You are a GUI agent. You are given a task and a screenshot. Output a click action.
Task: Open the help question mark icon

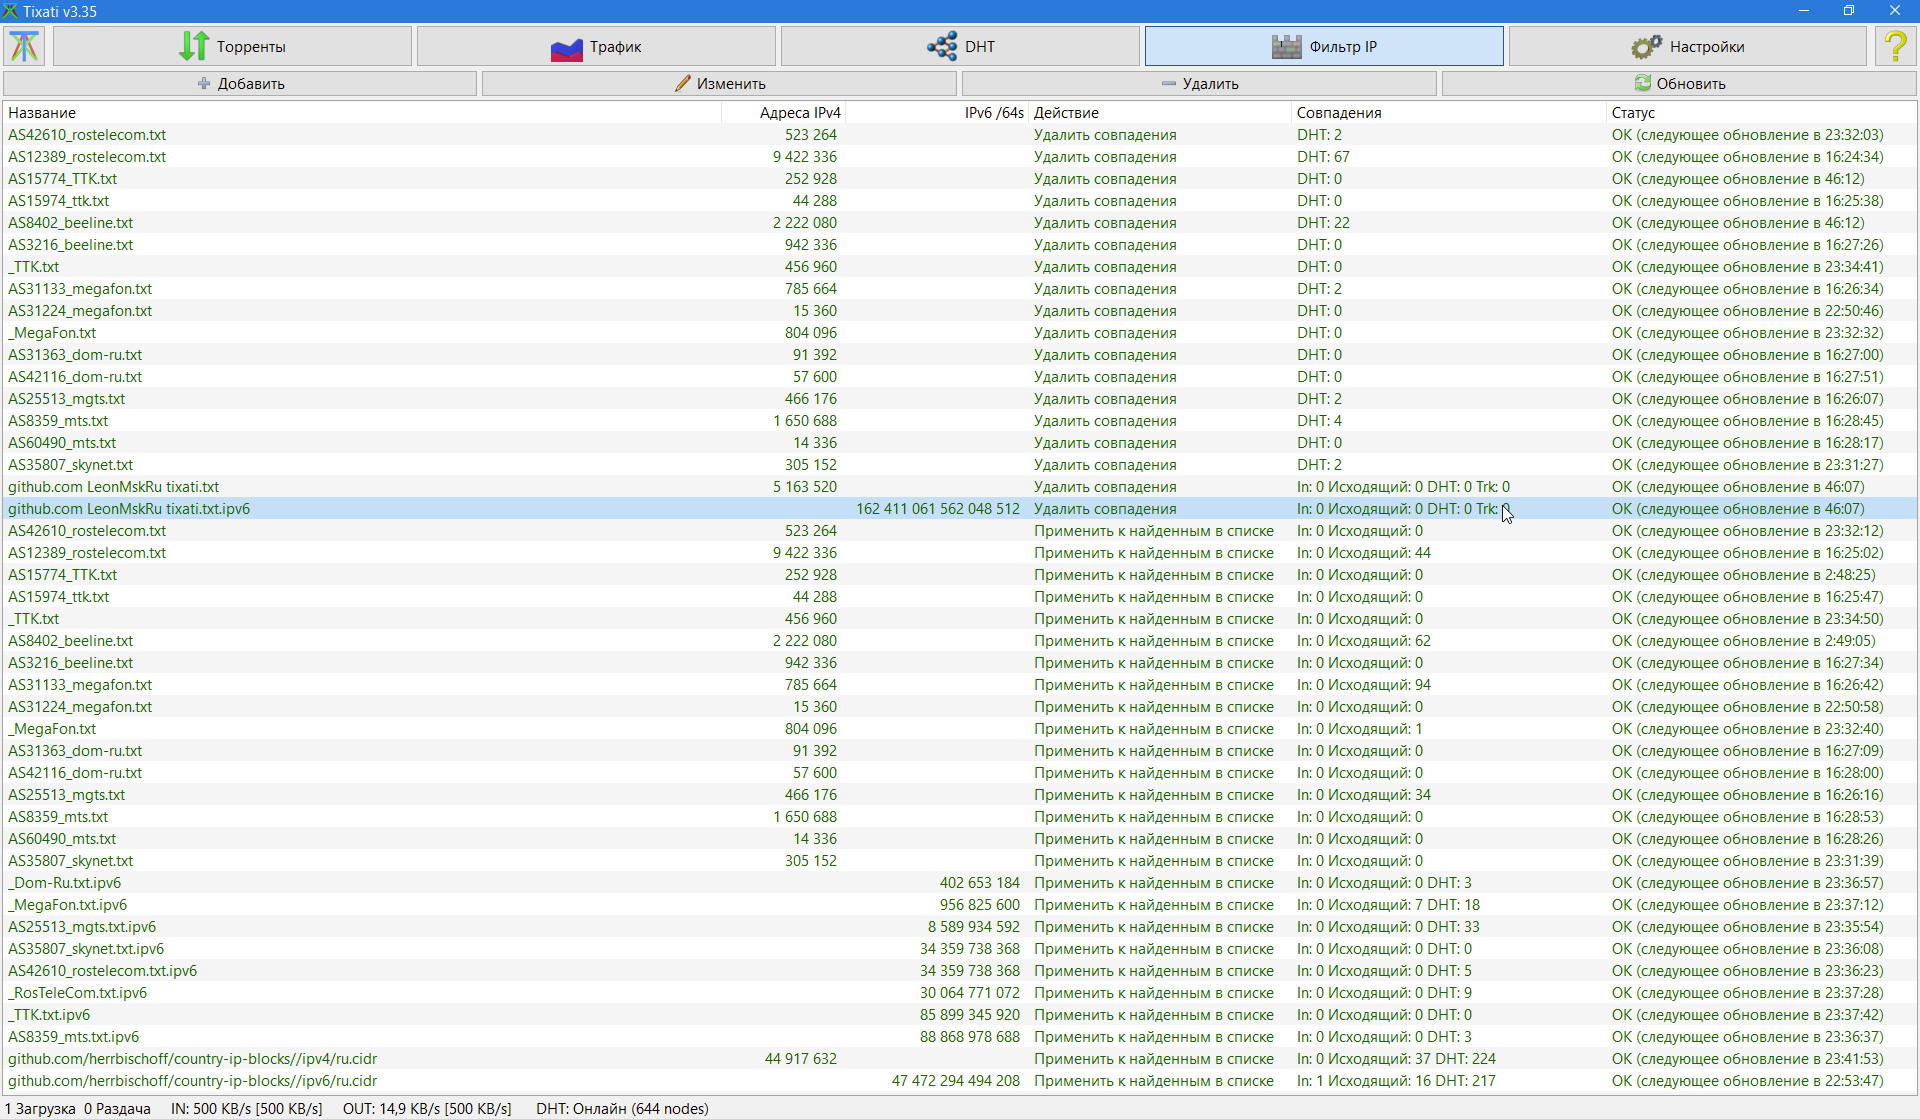[1895, 46]
